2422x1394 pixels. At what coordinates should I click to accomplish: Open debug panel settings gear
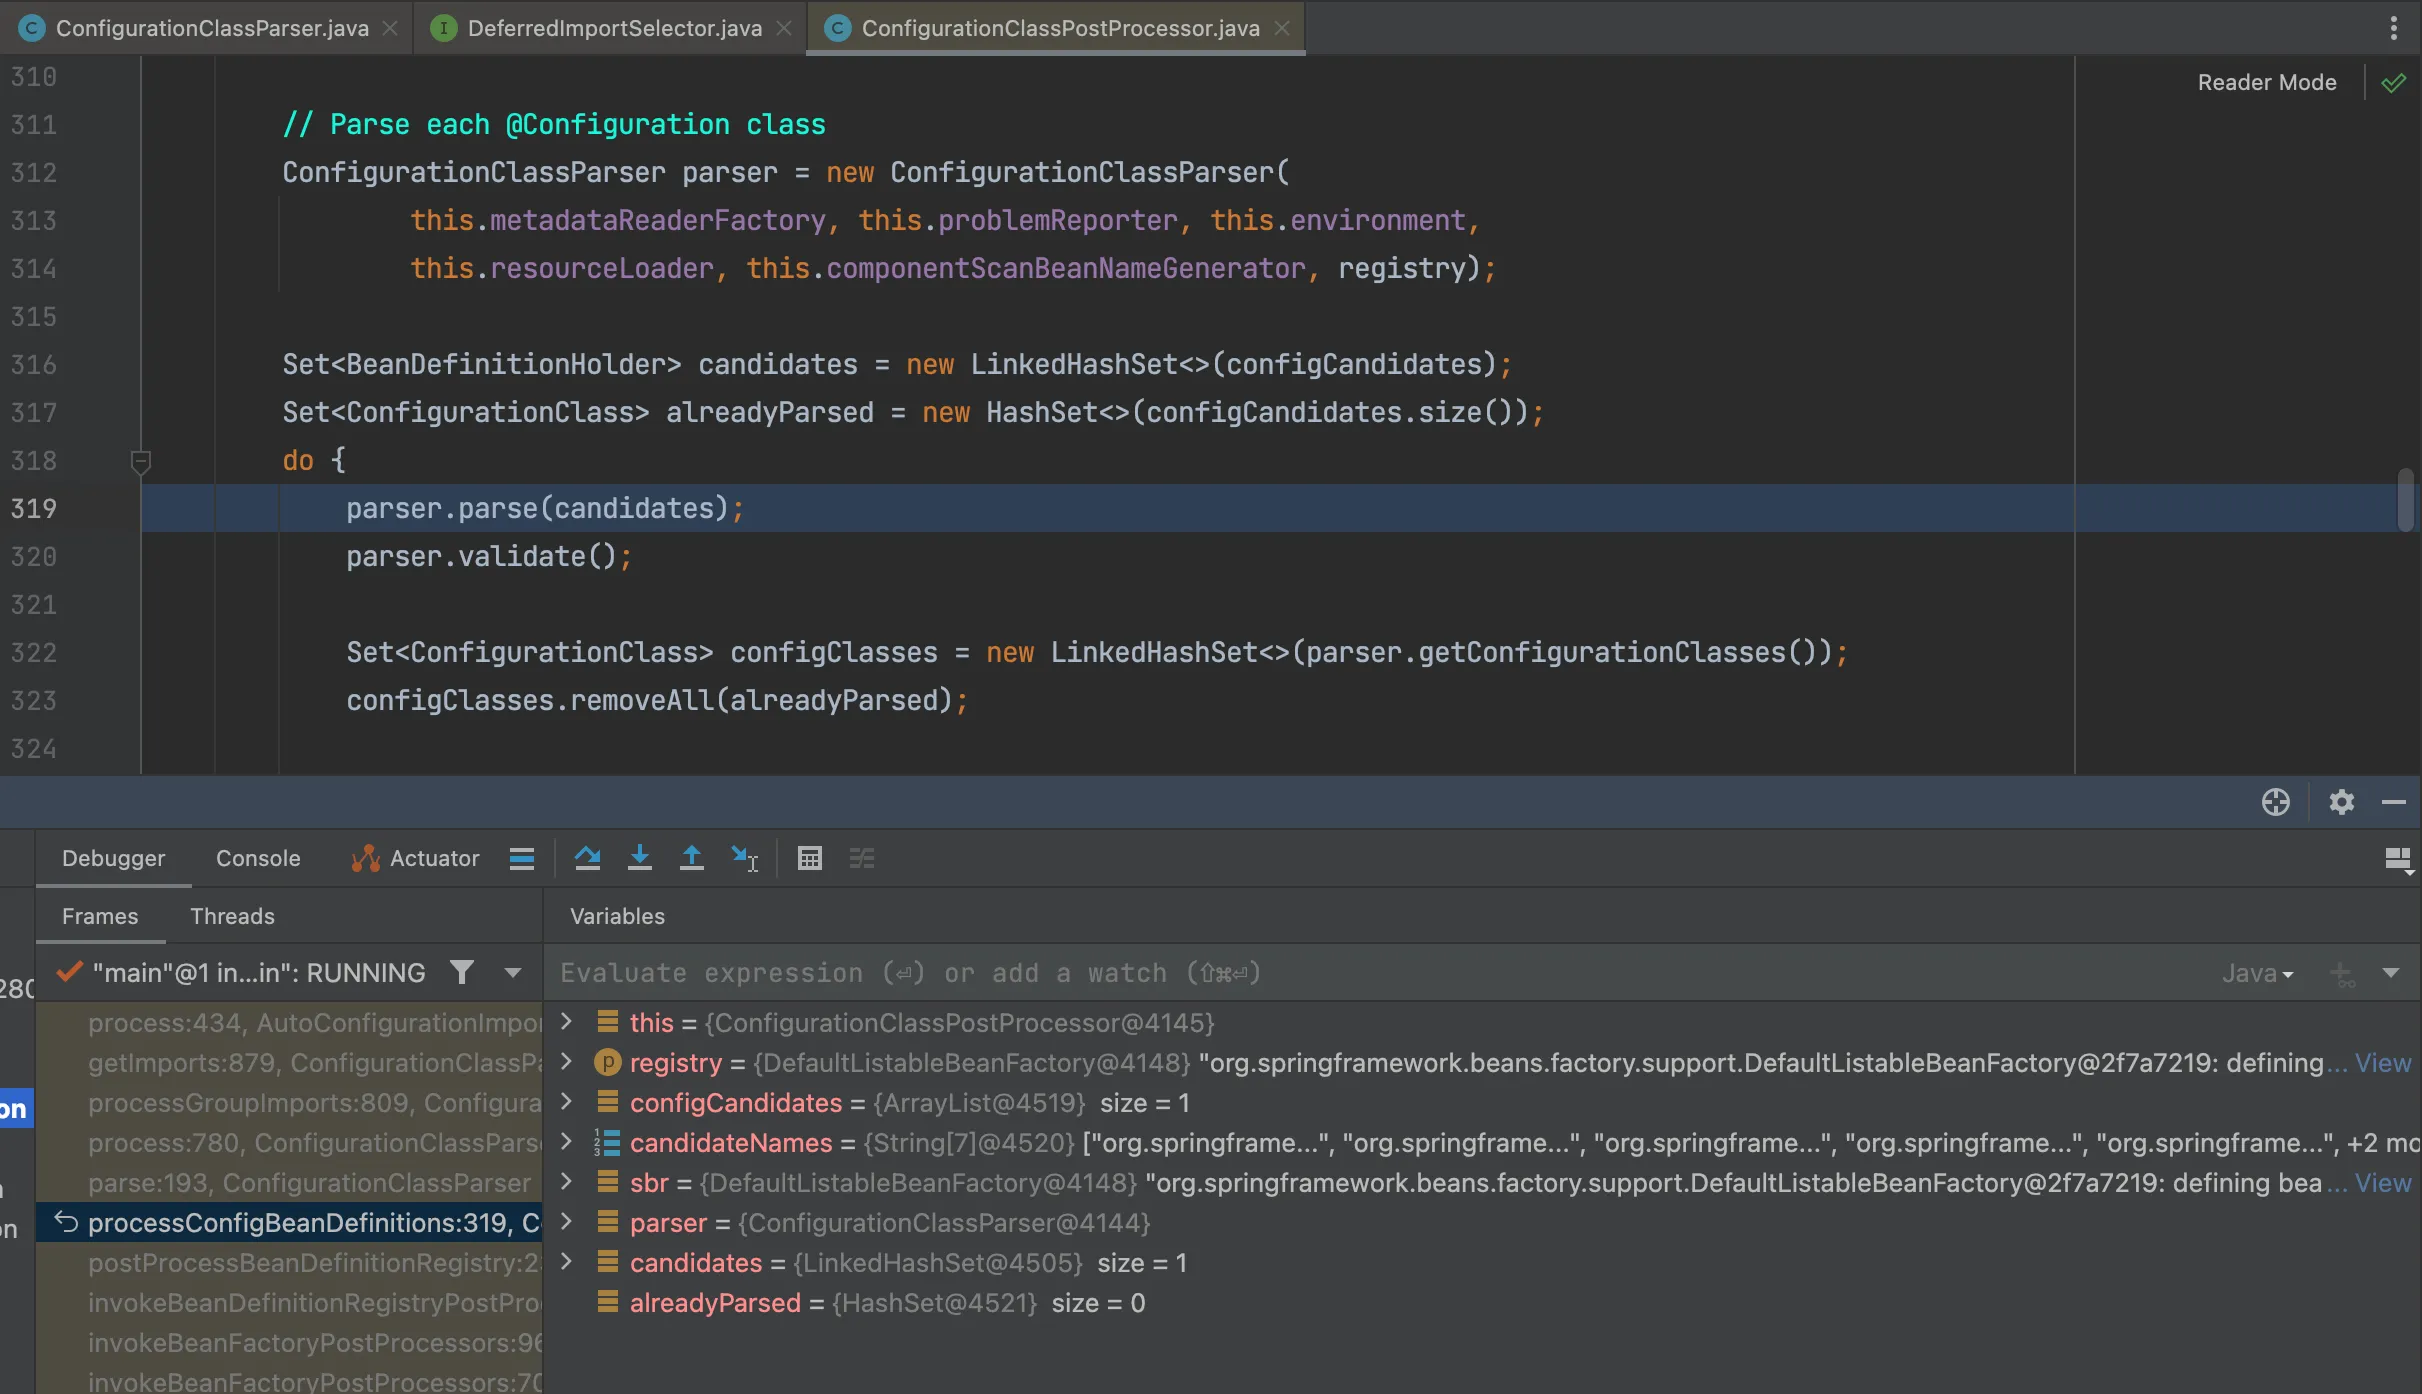click(x=2341, y=802)
